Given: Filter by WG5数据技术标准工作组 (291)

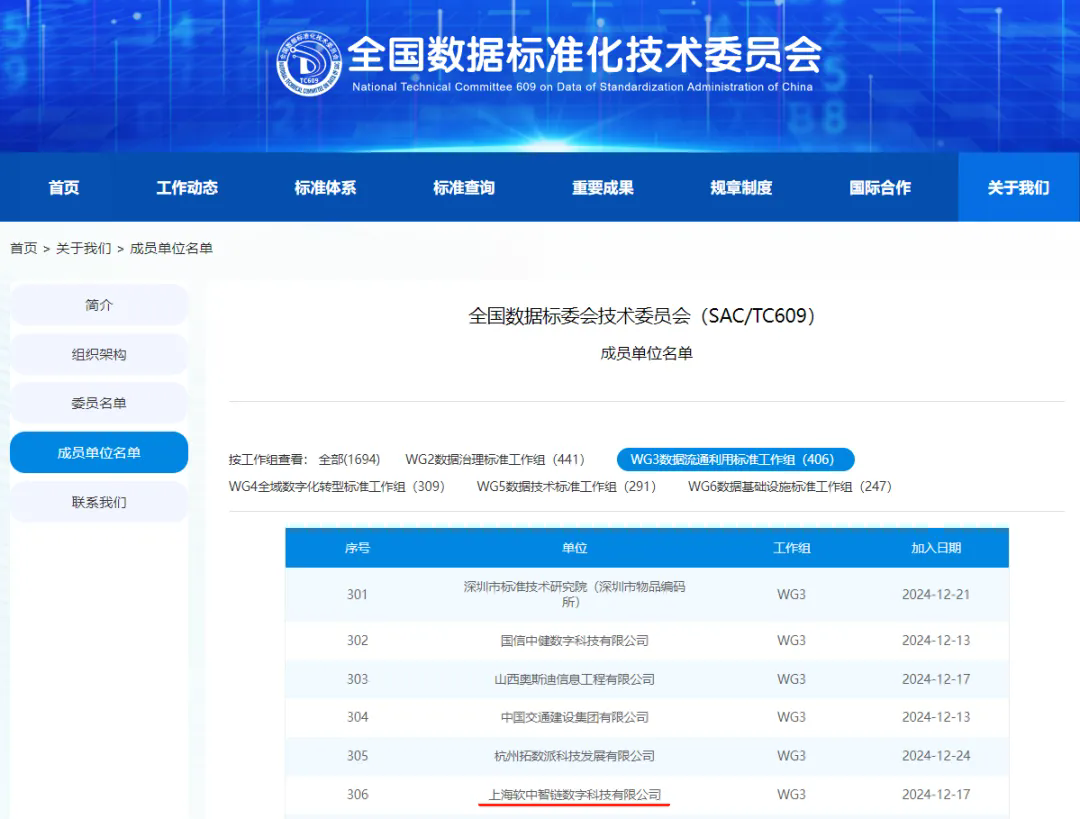Looking at the screenshot, I should click(x=566, y=486).
